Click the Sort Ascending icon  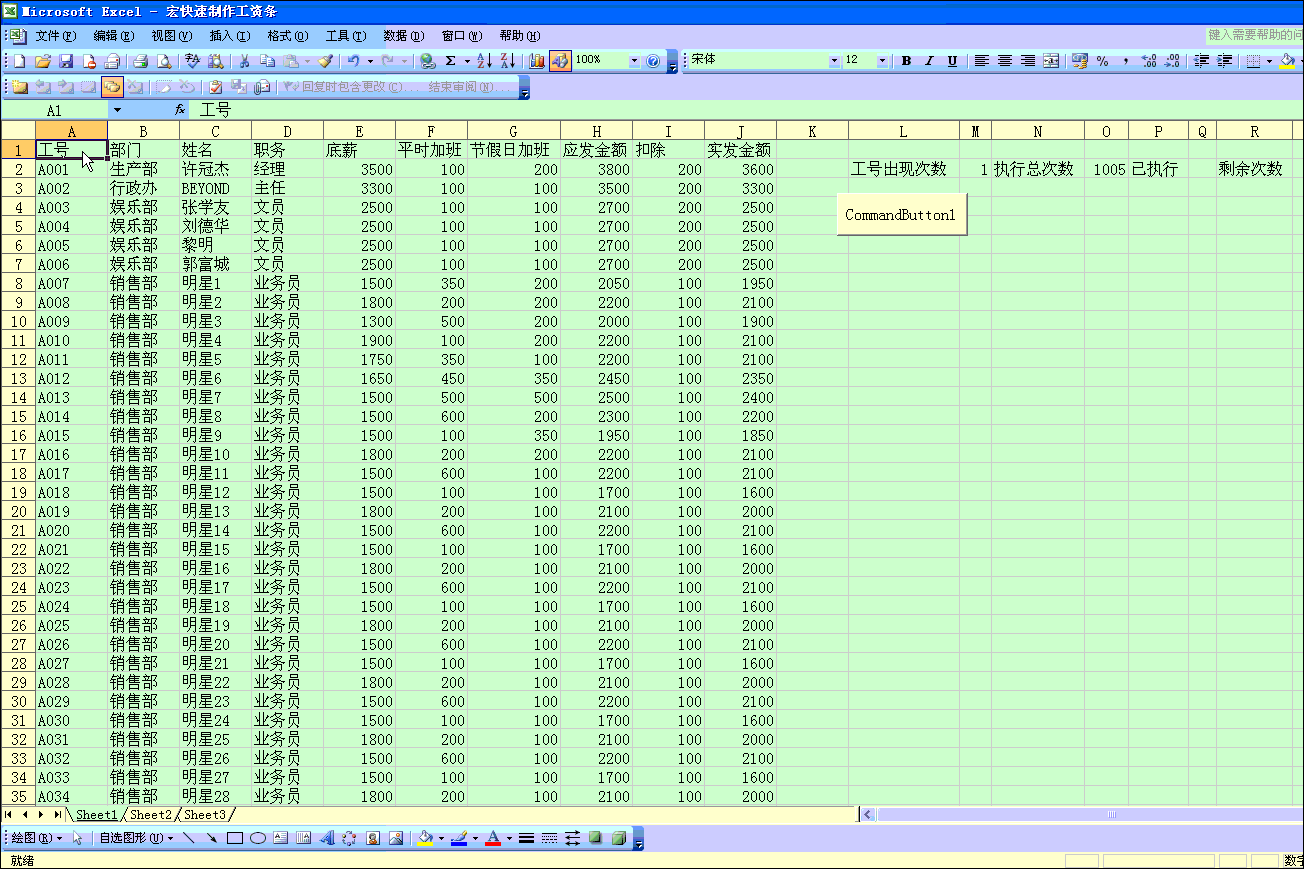[x=484, y=61]
